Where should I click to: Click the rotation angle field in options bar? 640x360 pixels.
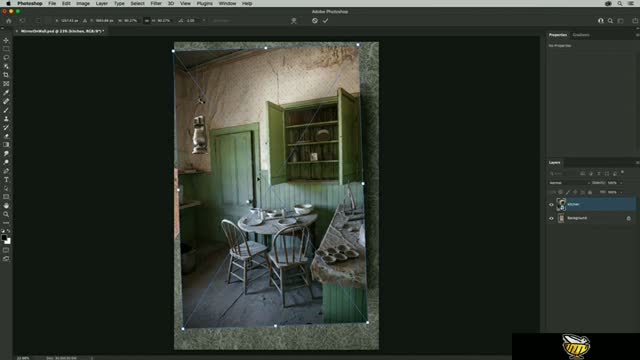[x=191, y=20]
